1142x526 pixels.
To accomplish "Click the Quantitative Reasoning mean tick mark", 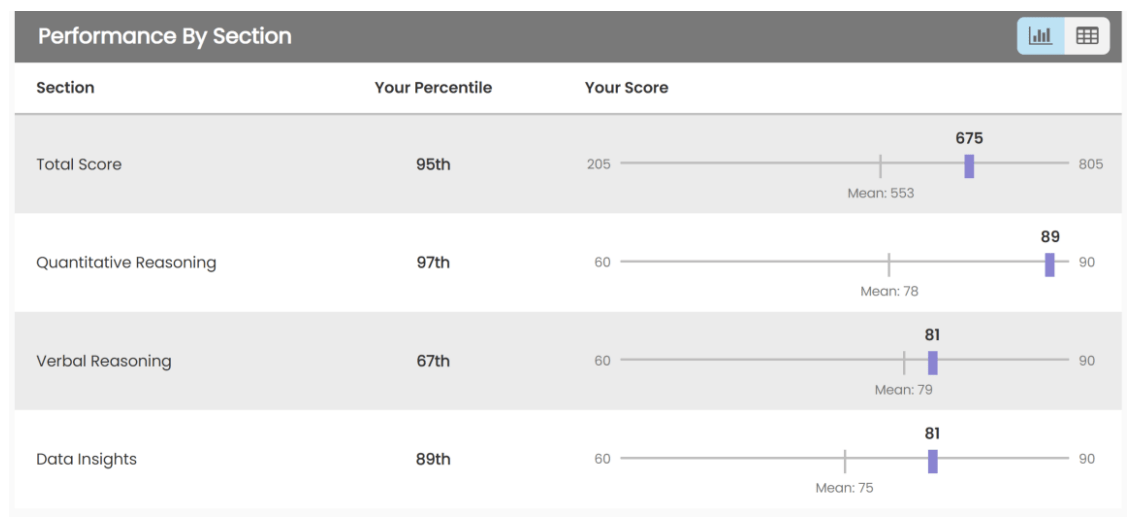I will (x=888, y=264).
